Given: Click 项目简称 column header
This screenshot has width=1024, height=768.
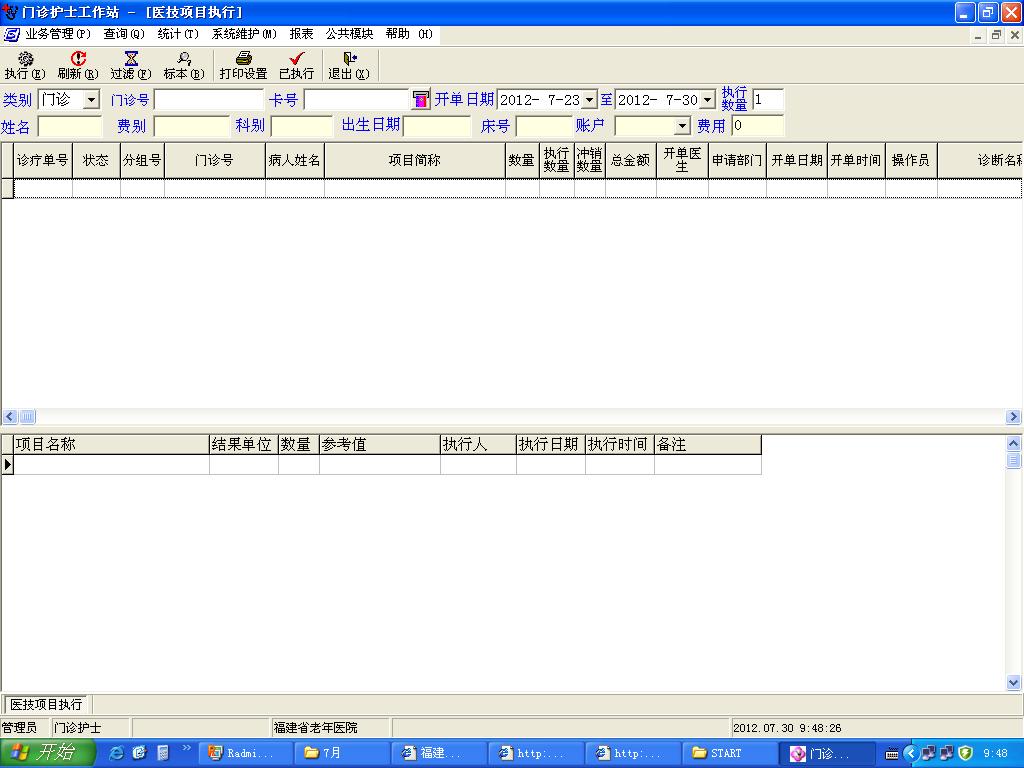Looking at the screenshot, I should click(415, 160).
